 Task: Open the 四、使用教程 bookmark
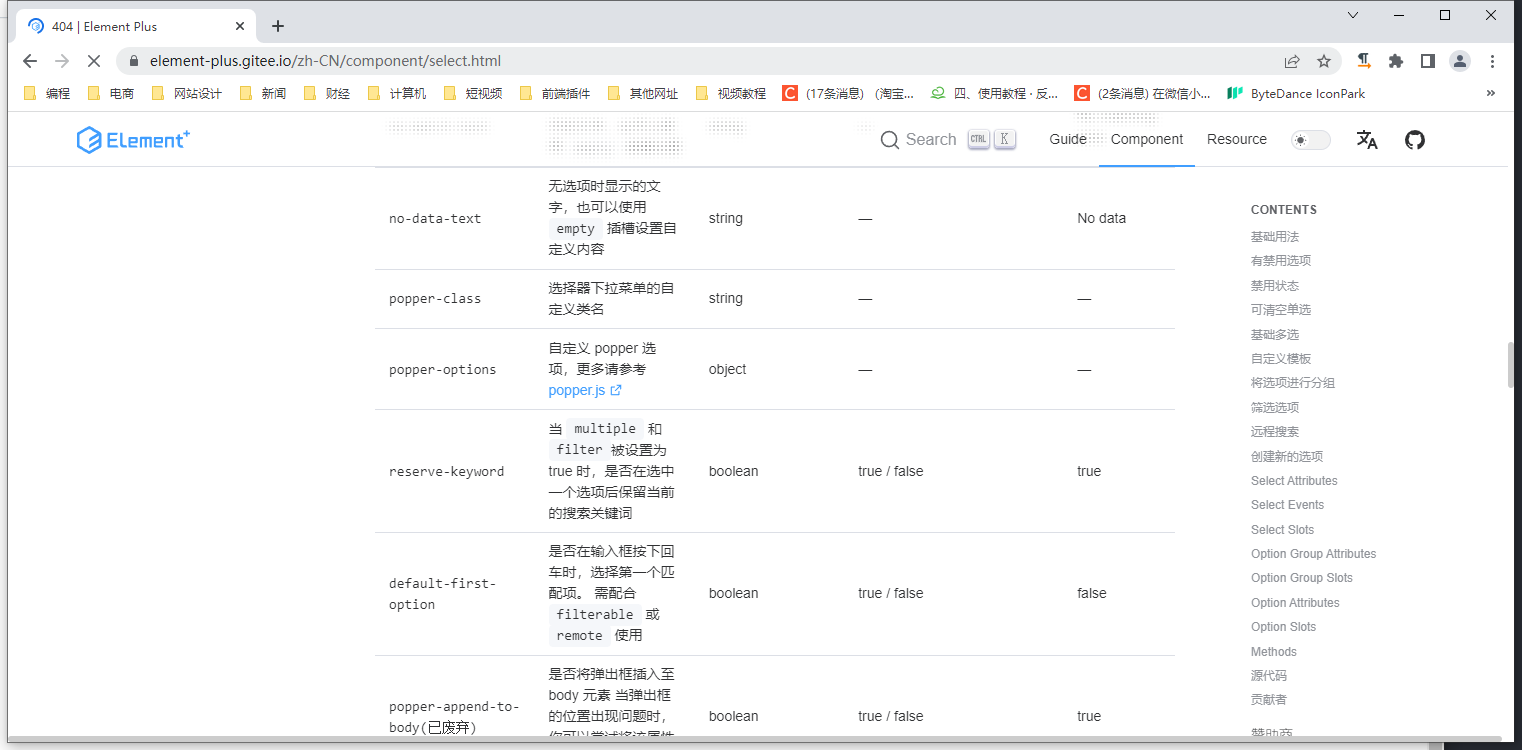tap(995, 93)
